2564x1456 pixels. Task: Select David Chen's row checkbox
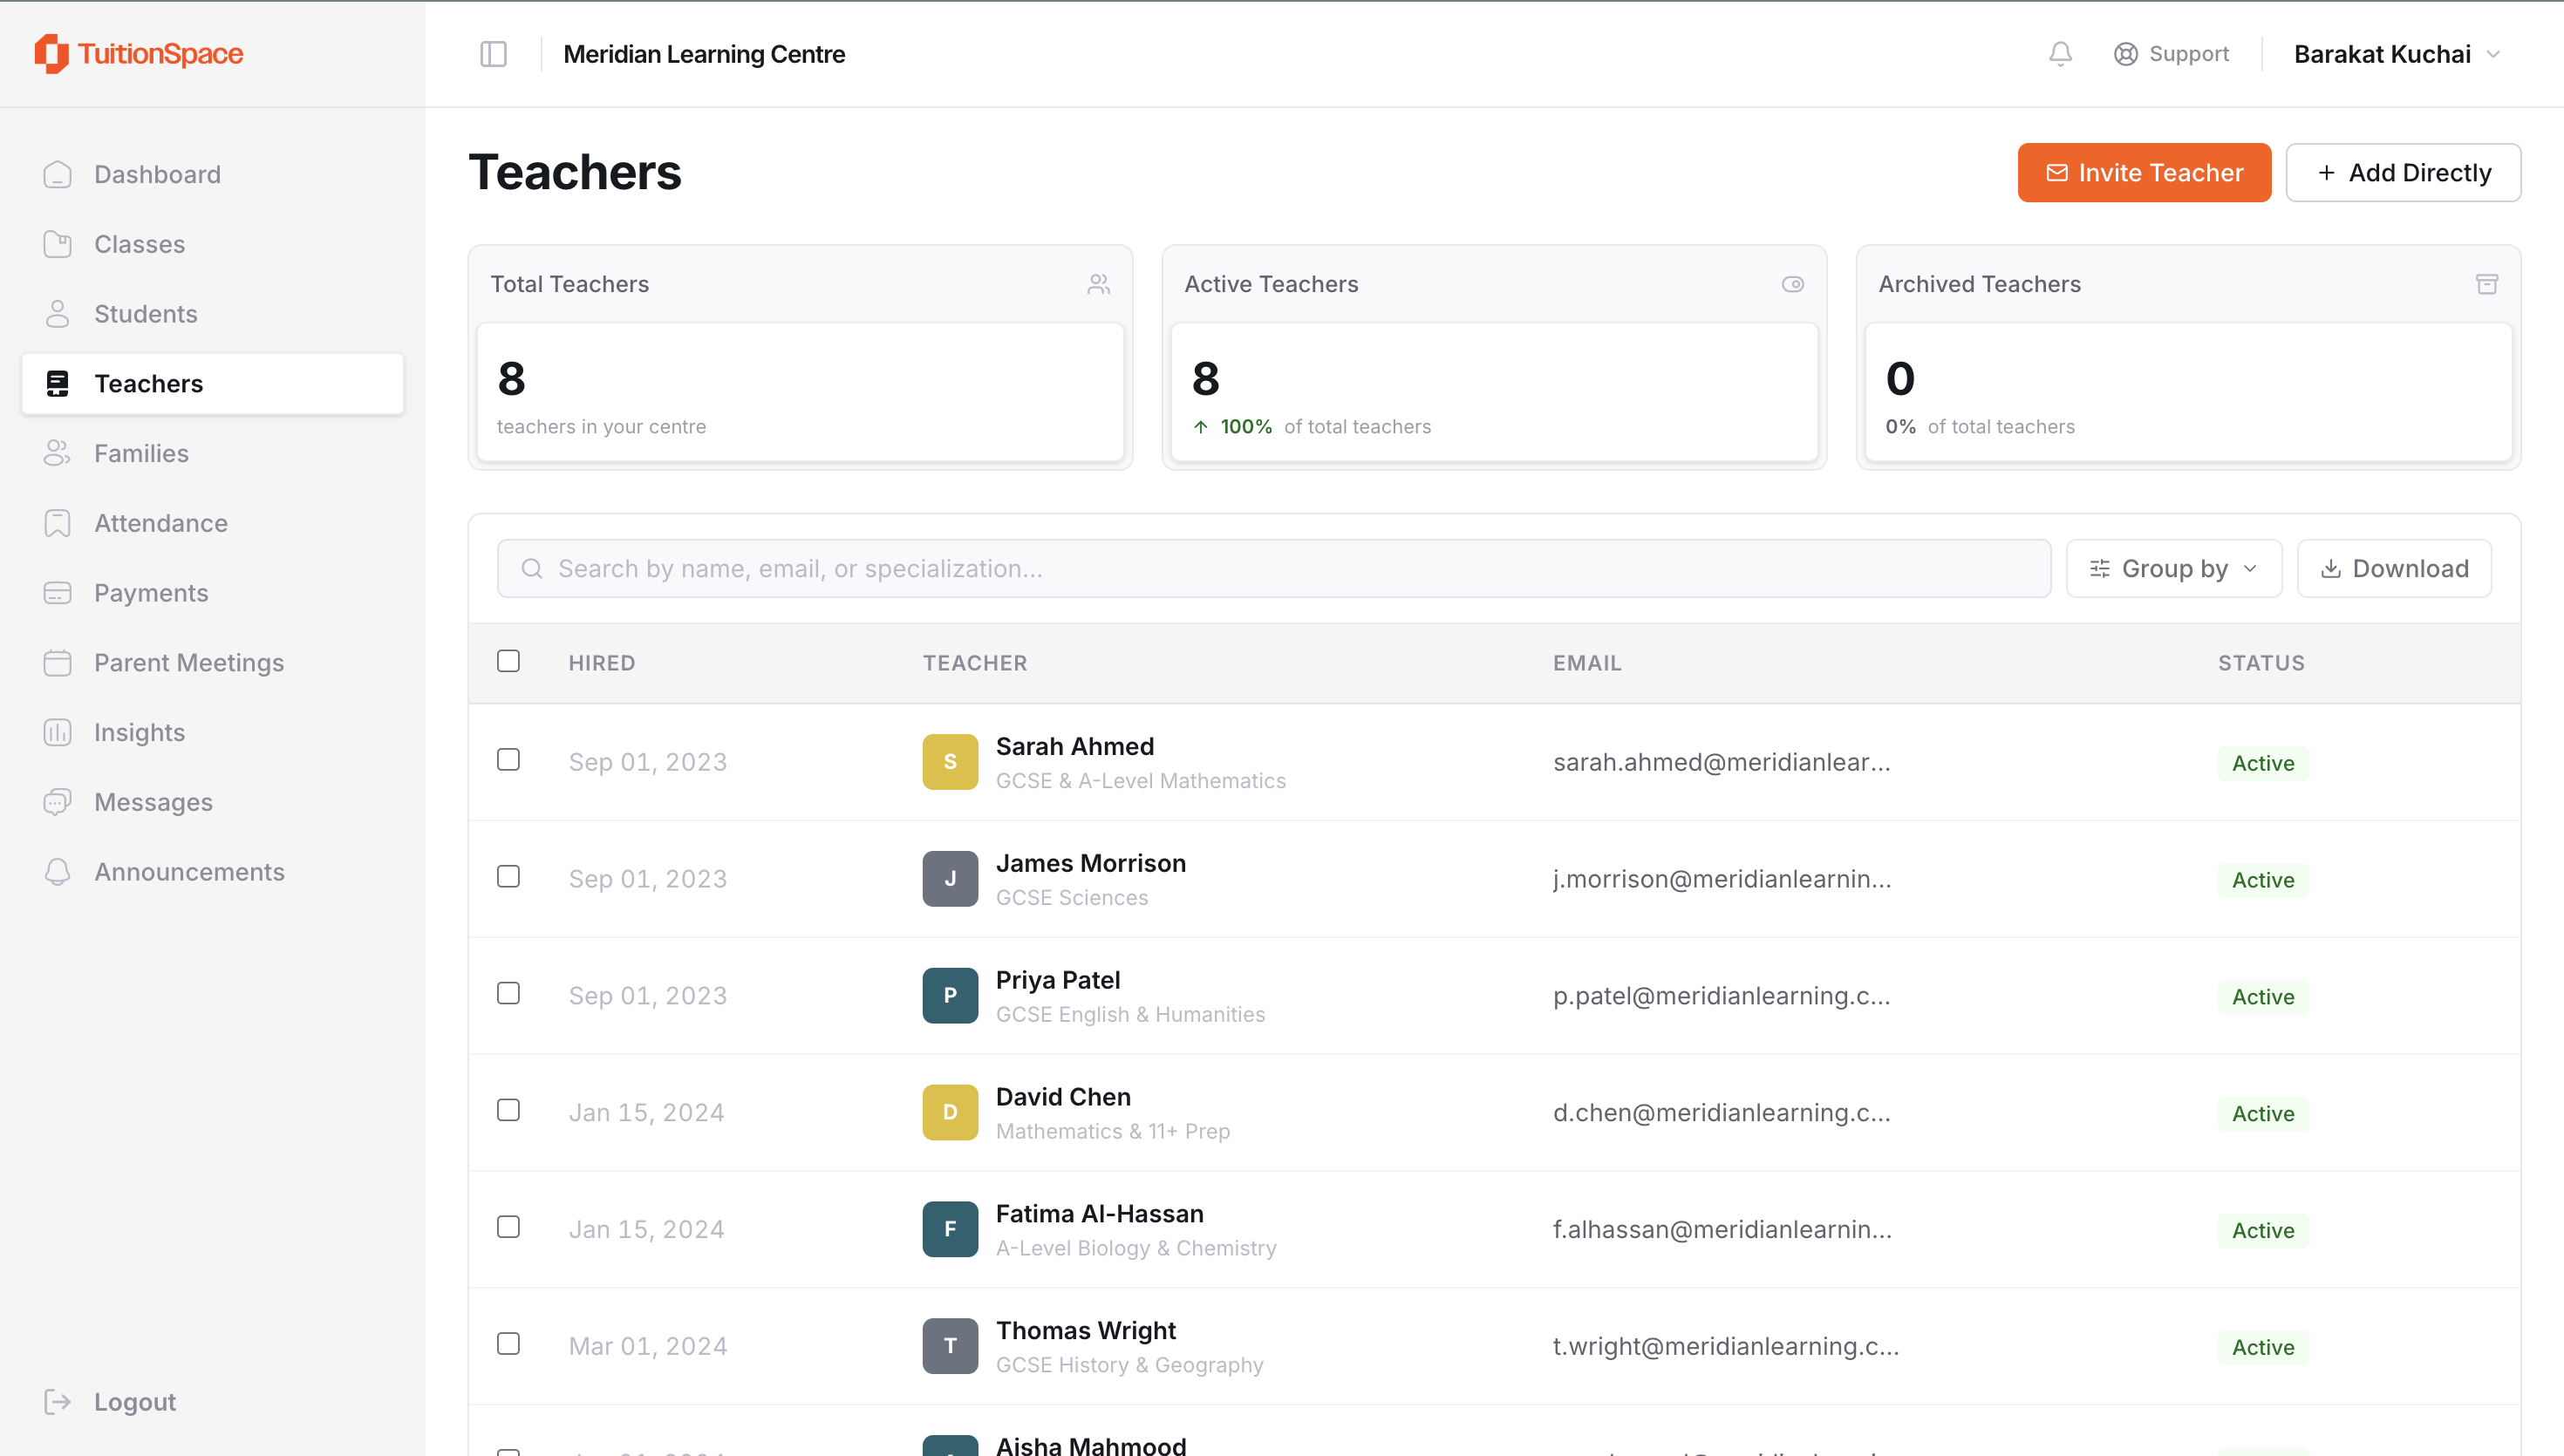(508, 1110)
